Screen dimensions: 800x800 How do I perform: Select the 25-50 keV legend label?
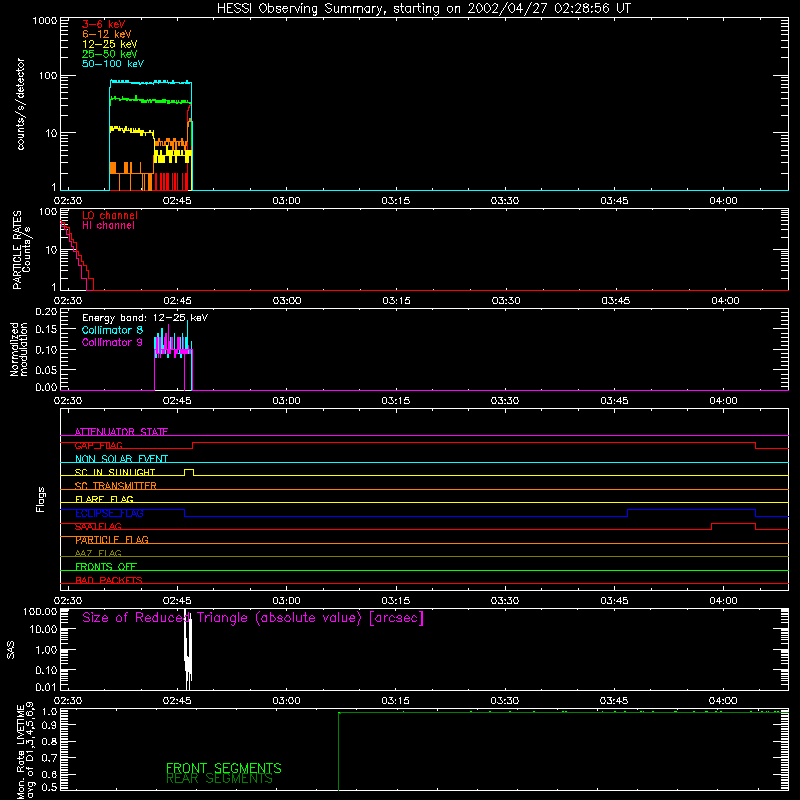pyautogui.click(x=110, y=54)
